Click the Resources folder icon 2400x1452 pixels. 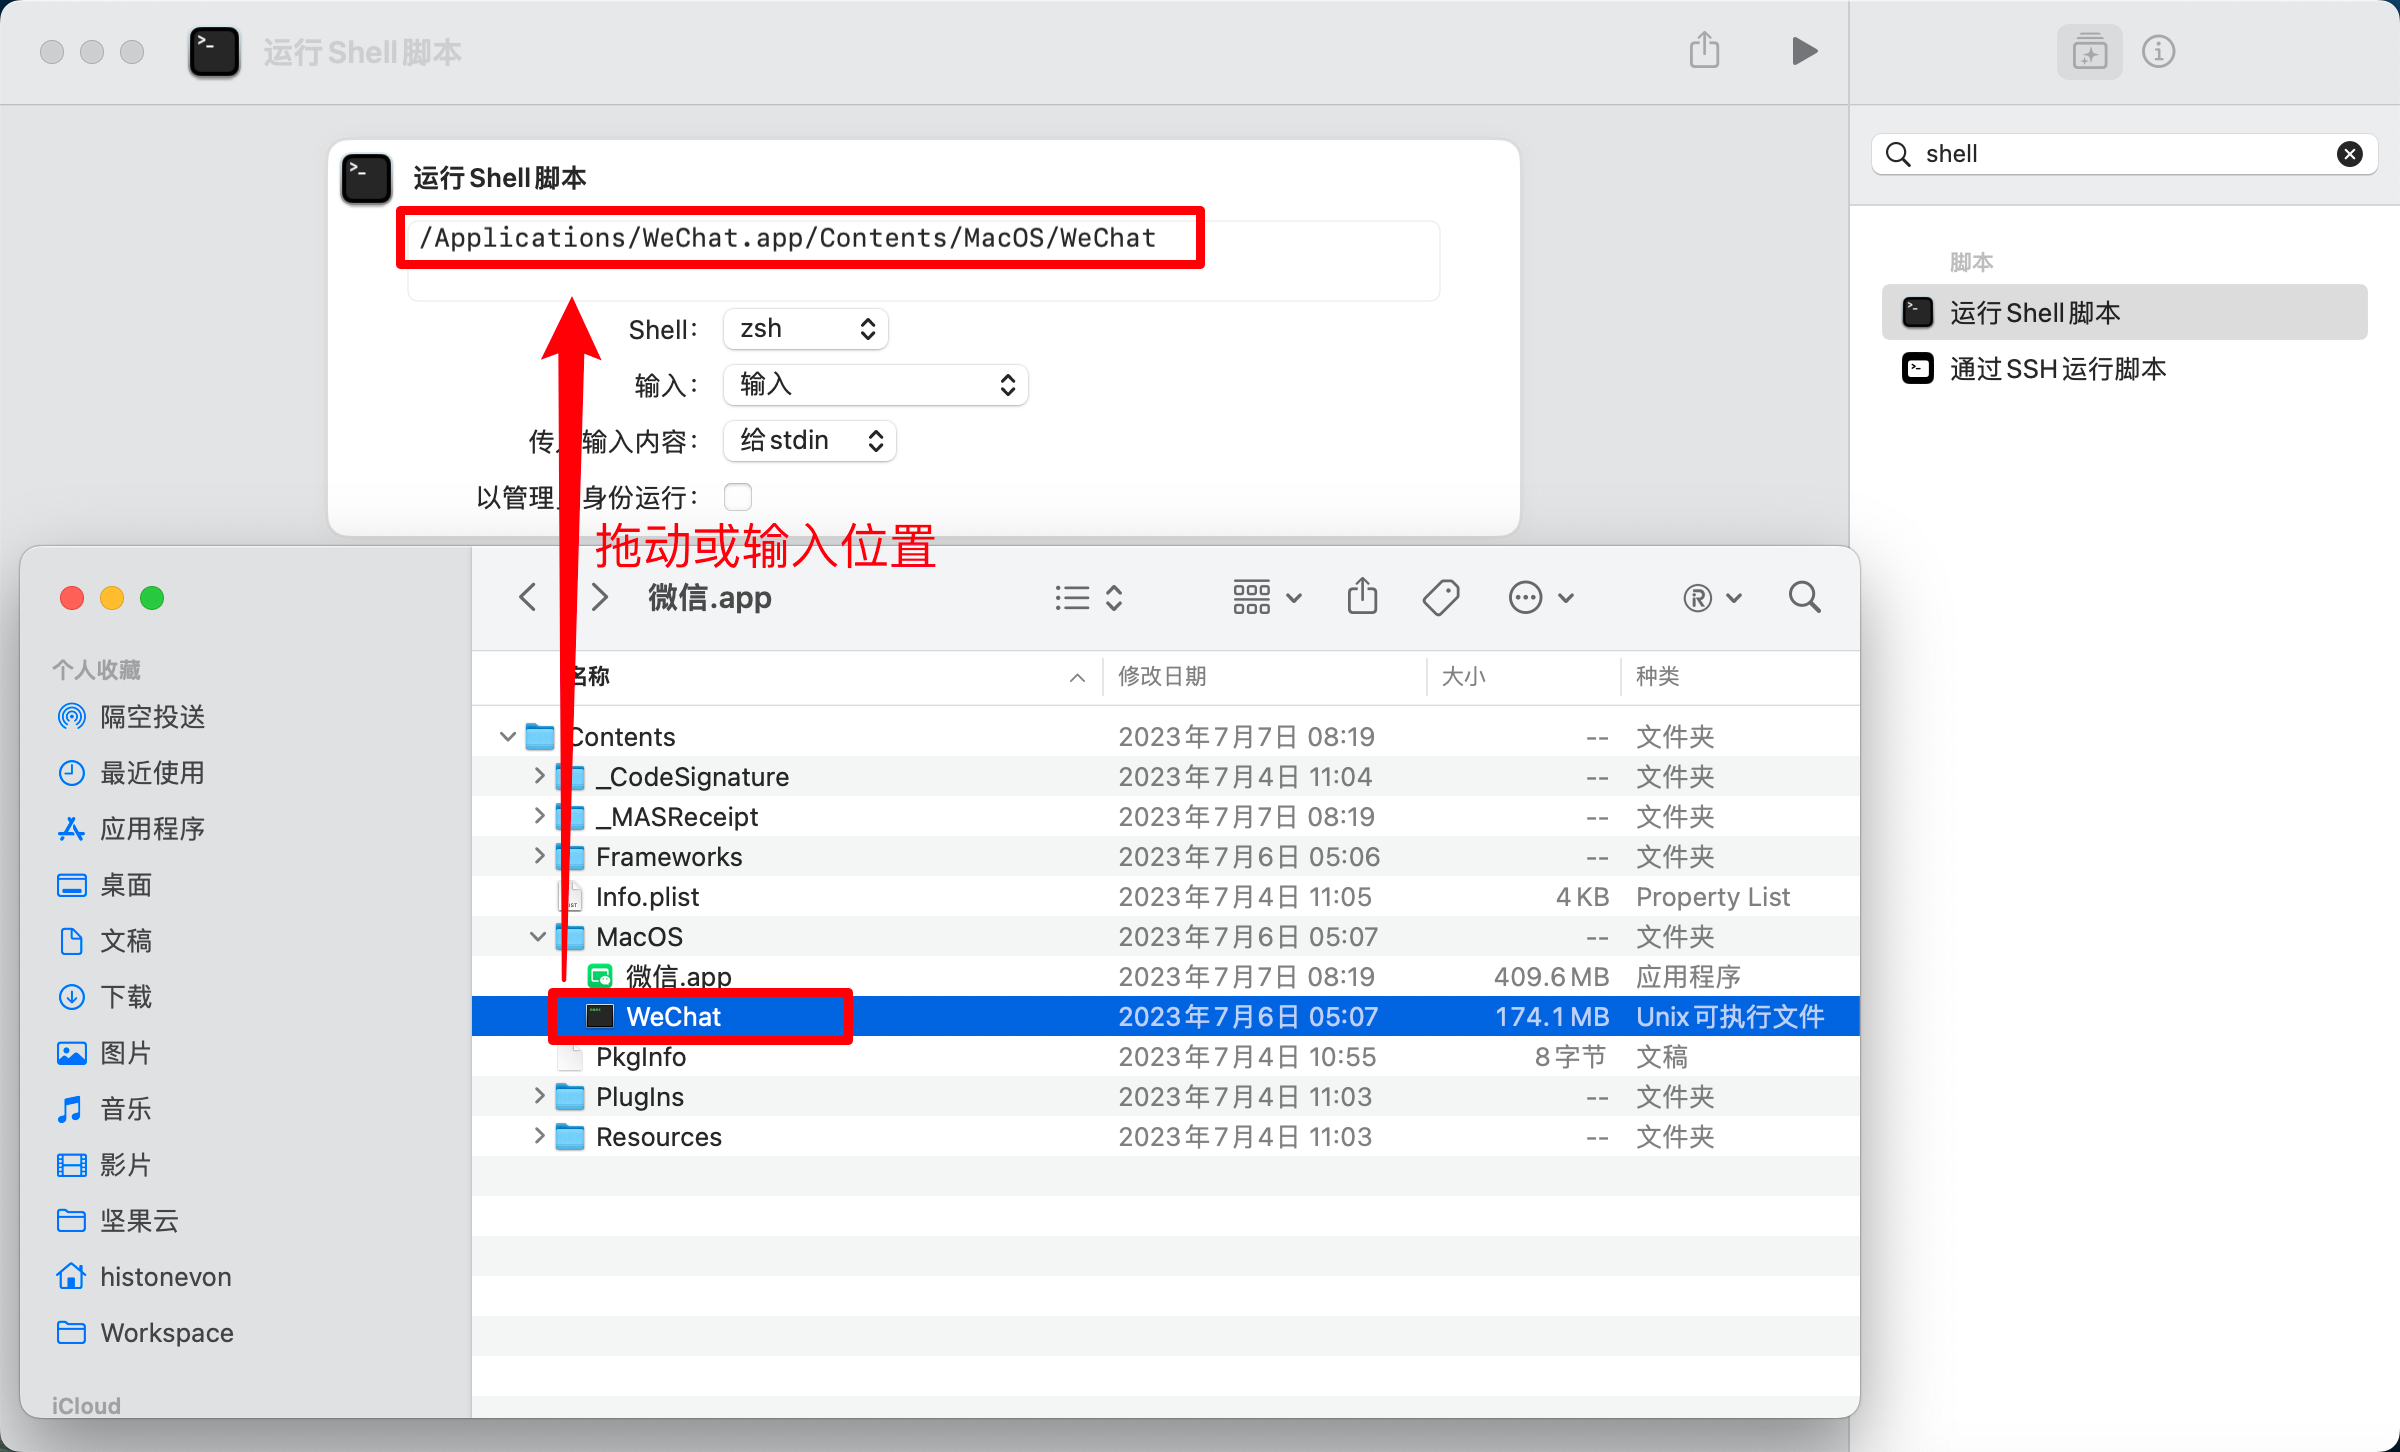pos(573,1137)
